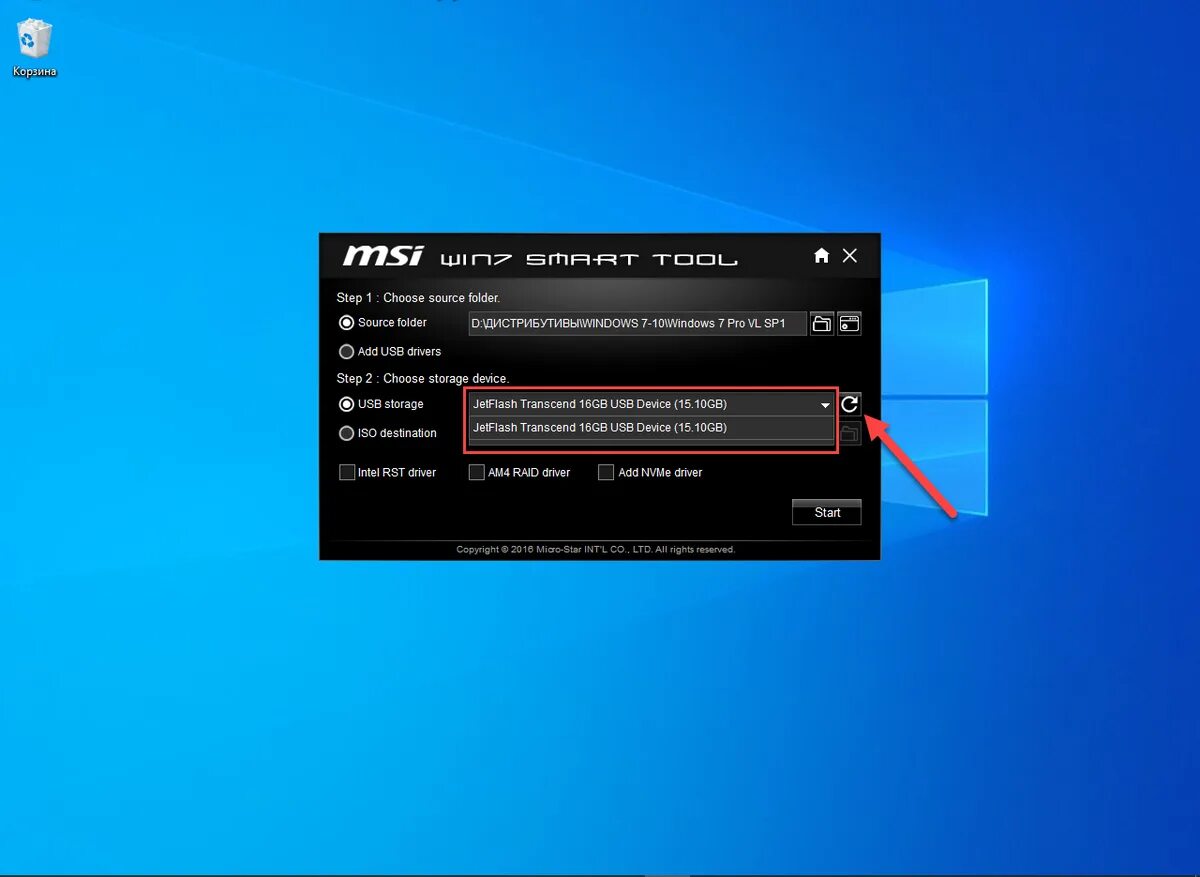Enable the Intel RST driver checkbox

tap(347, 472)
